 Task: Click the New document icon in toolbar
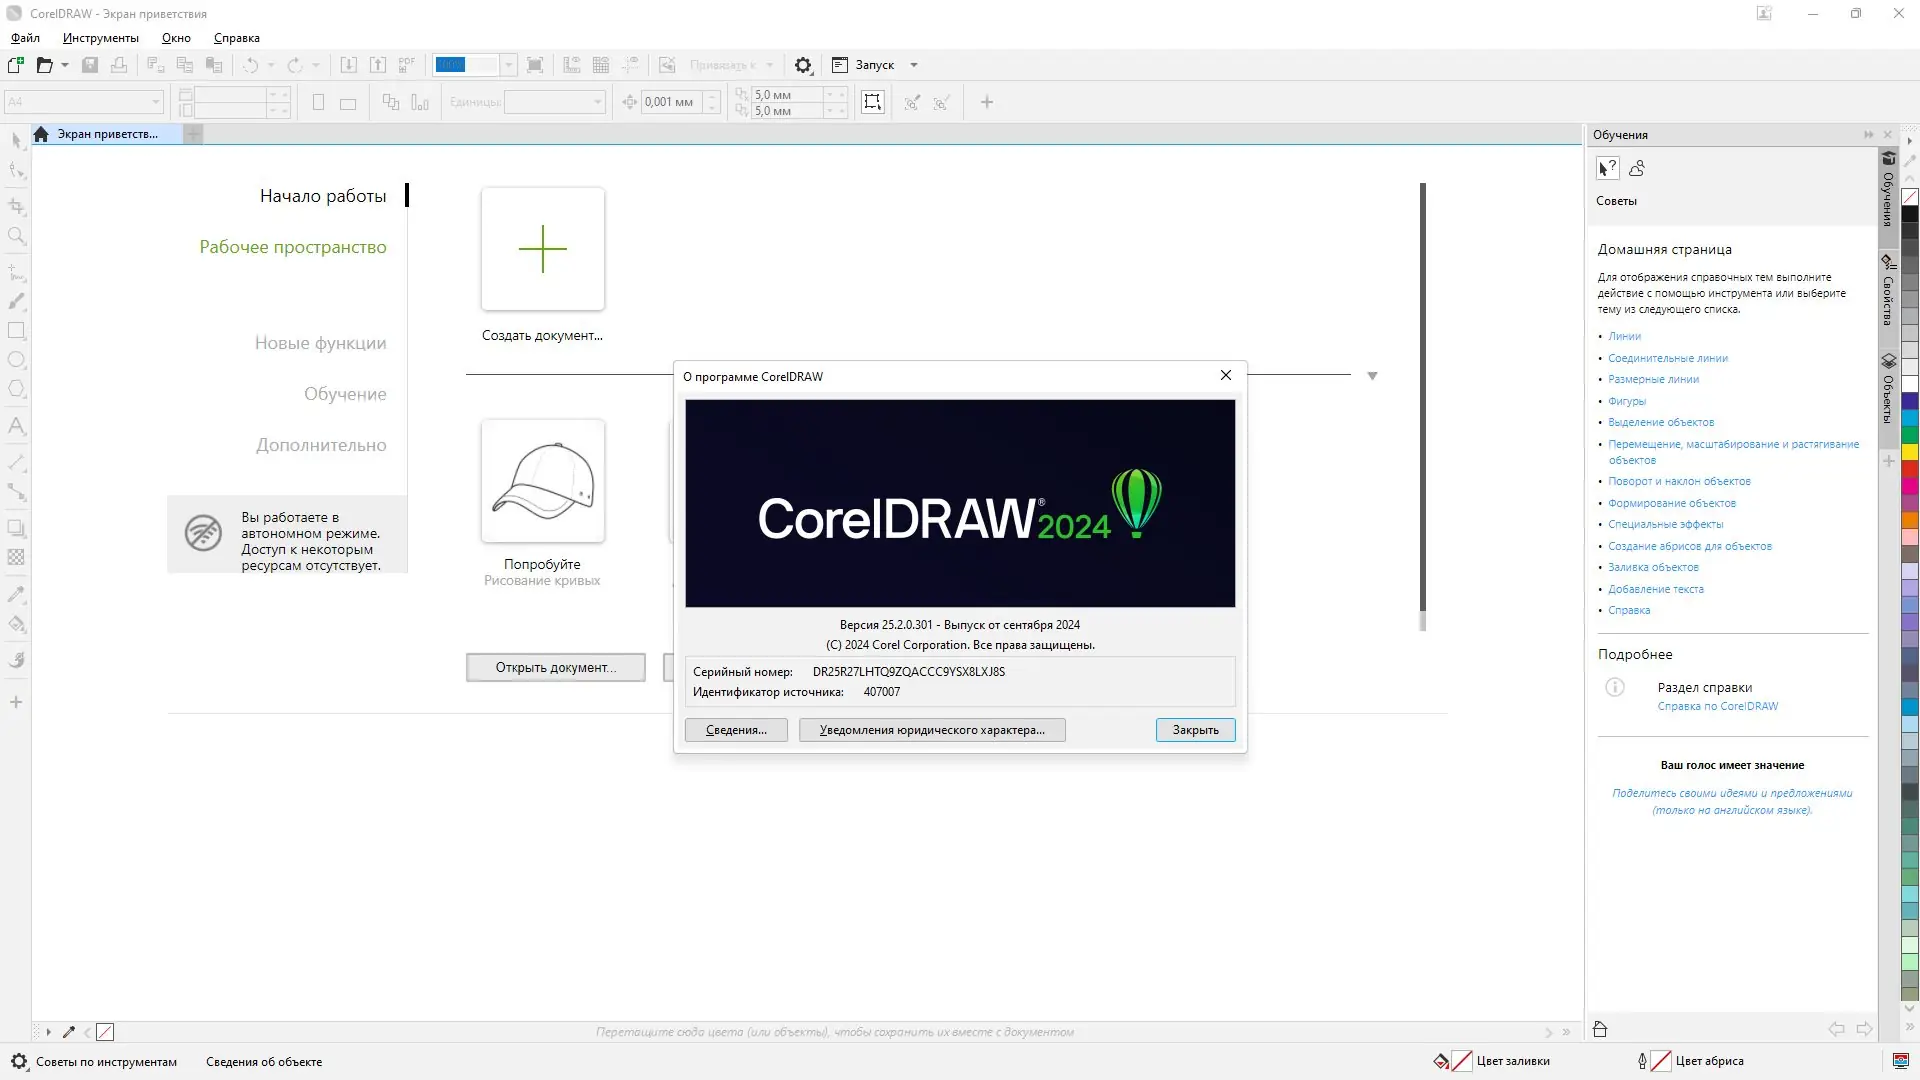16,65
